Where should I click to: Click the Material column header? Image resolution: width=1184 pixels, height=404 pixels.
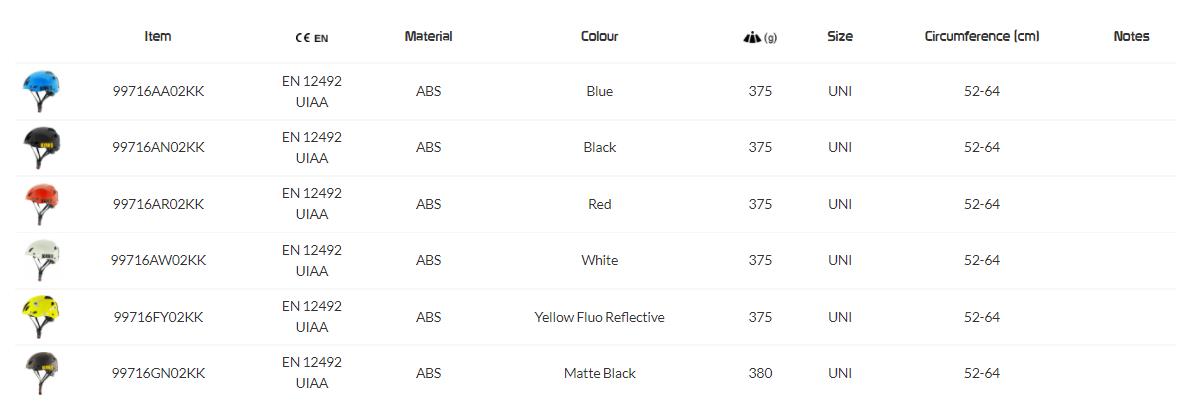click(428, 36)
